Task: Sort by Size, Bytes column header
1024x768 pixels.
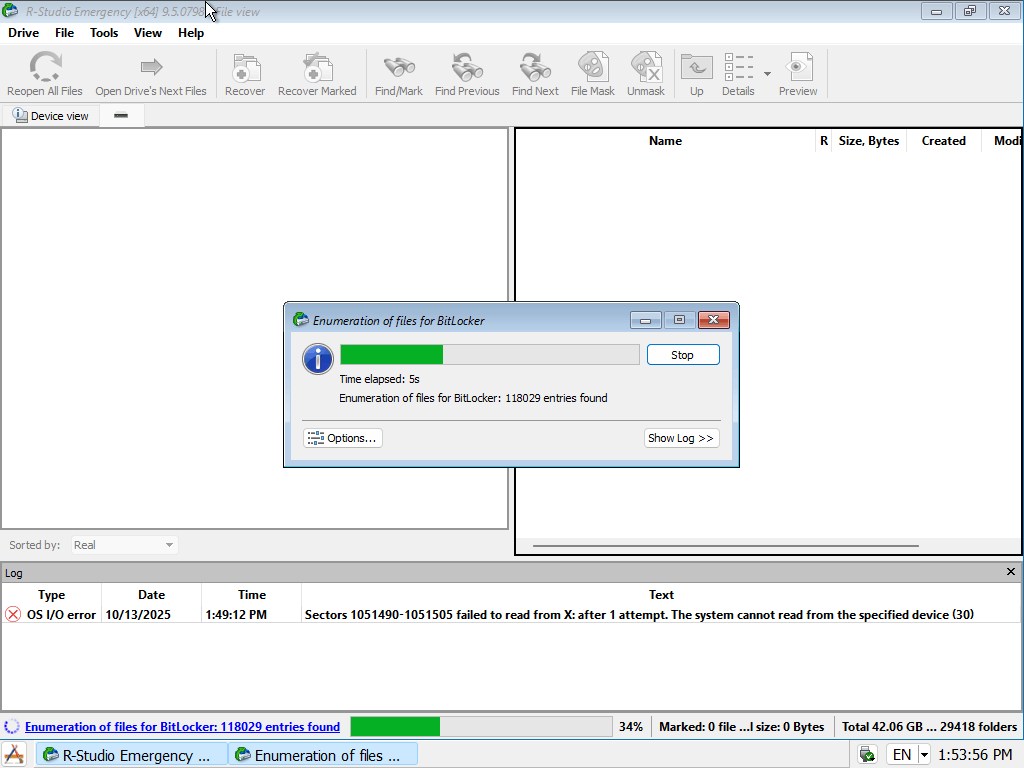Action: 869,141
